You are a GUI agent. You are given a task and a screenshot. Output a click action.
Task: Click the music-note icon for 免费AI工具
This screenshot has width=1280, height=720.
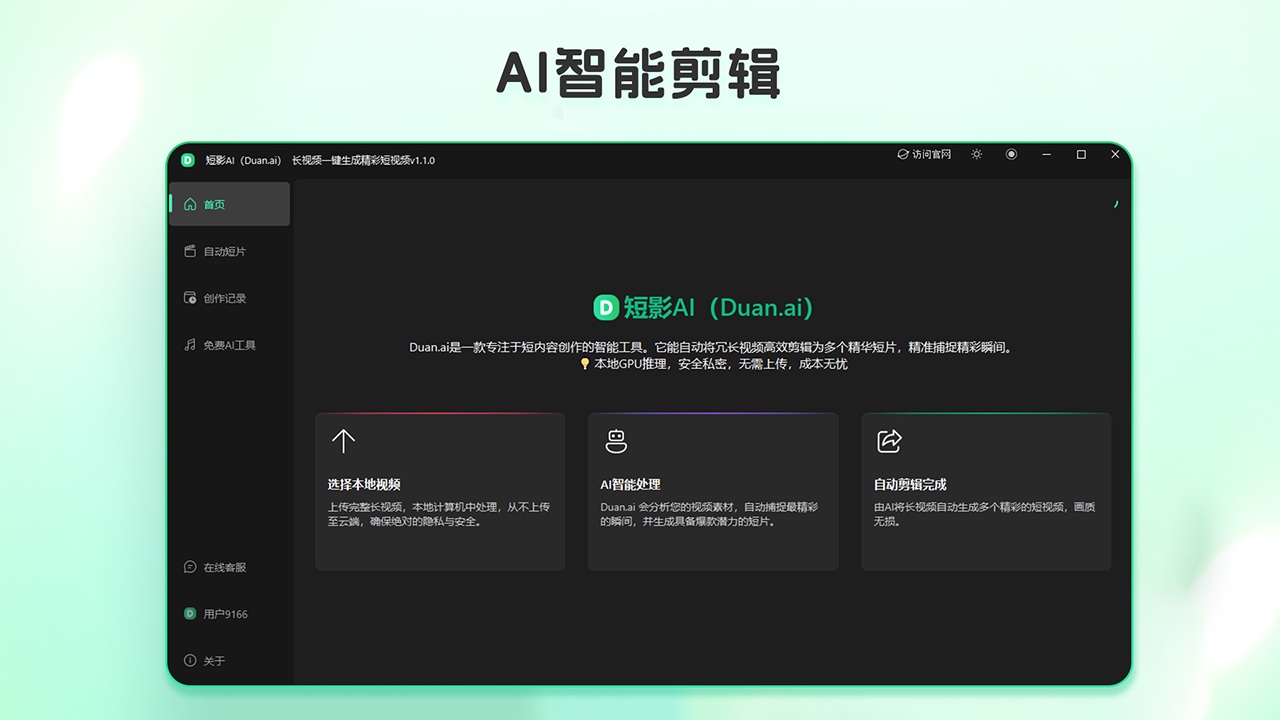pos(189,344)
